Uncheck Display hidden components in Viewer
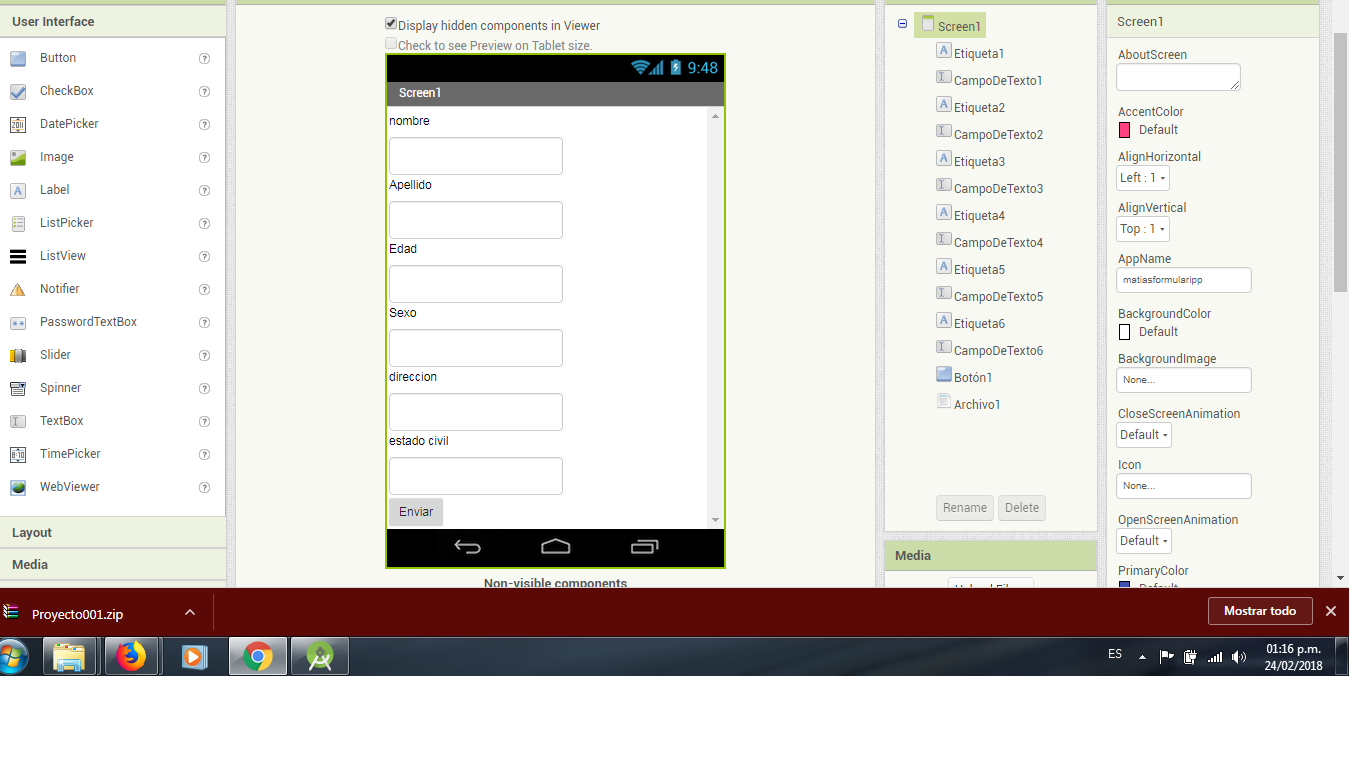 click(391, 24)
